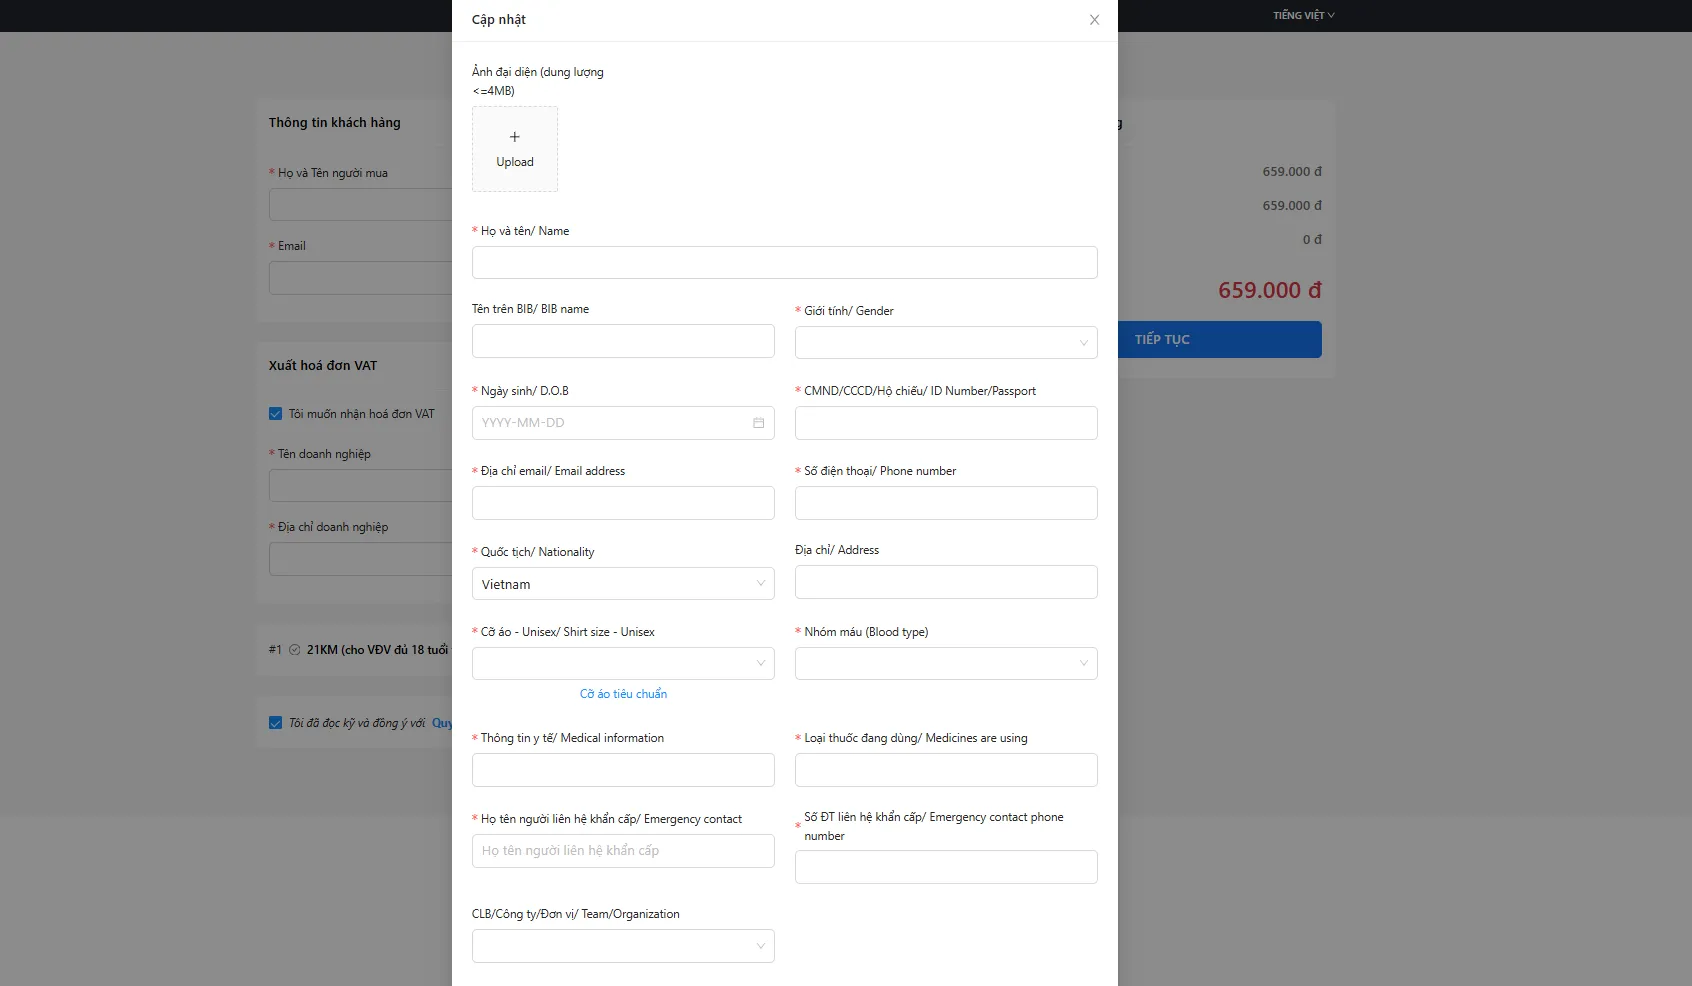
Task: Open the Team/Organization dropdown
Action: (622, 946)
